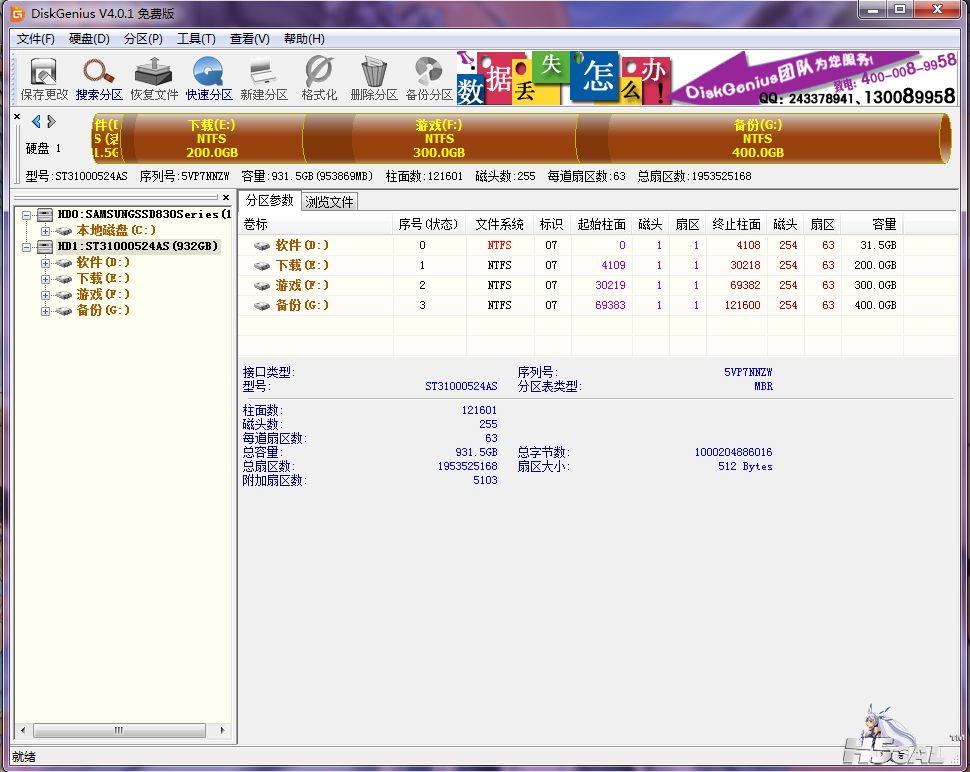
Task: Click the 保存更改 (Save Changes) toolbar icon
Action: pos(44,79)
